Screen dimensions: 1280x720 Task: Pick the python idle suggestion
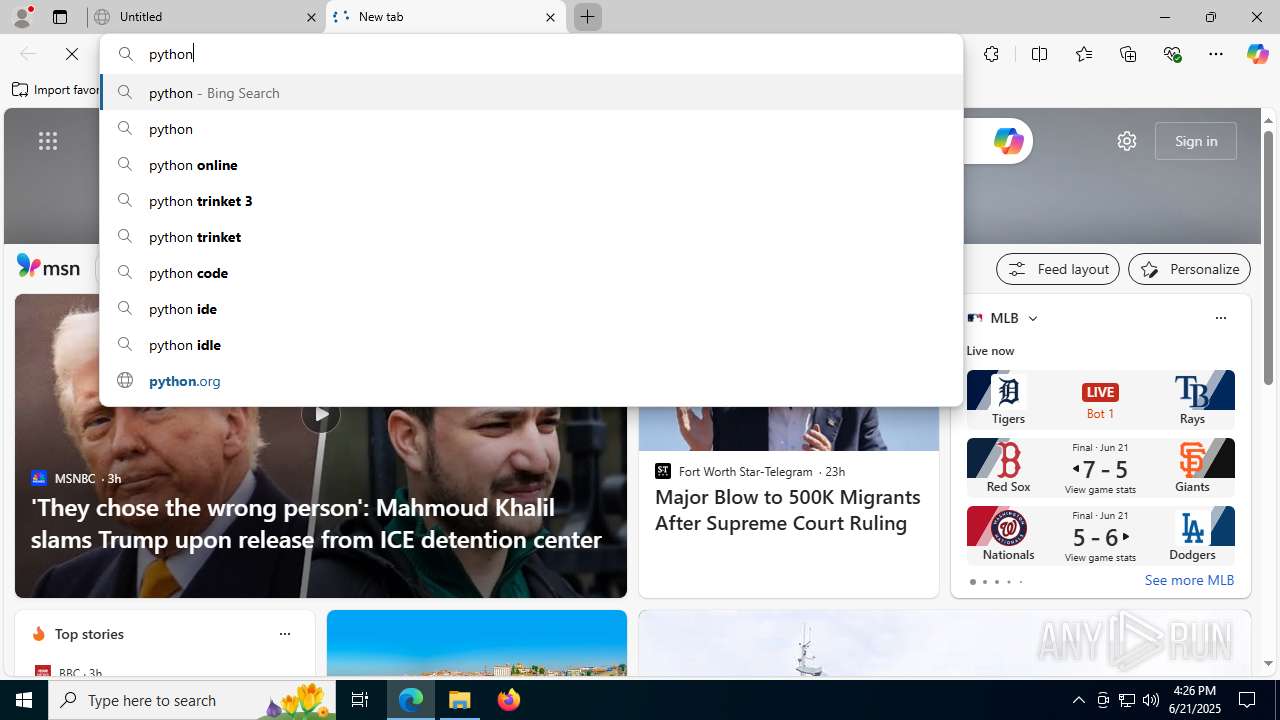pos(531,345)
